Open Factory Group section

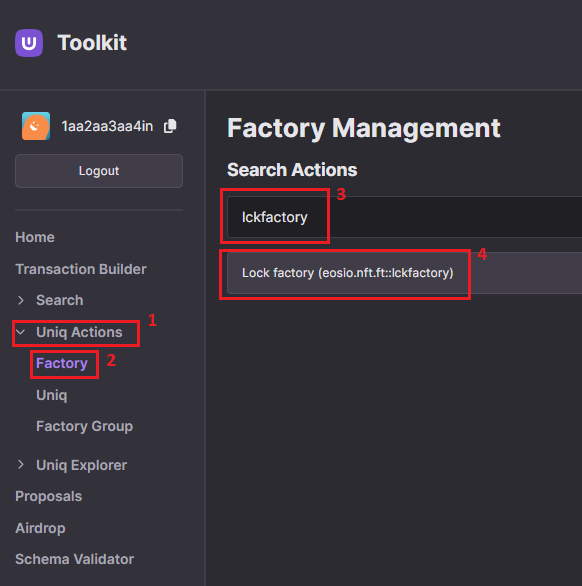[x=84, y=426]
